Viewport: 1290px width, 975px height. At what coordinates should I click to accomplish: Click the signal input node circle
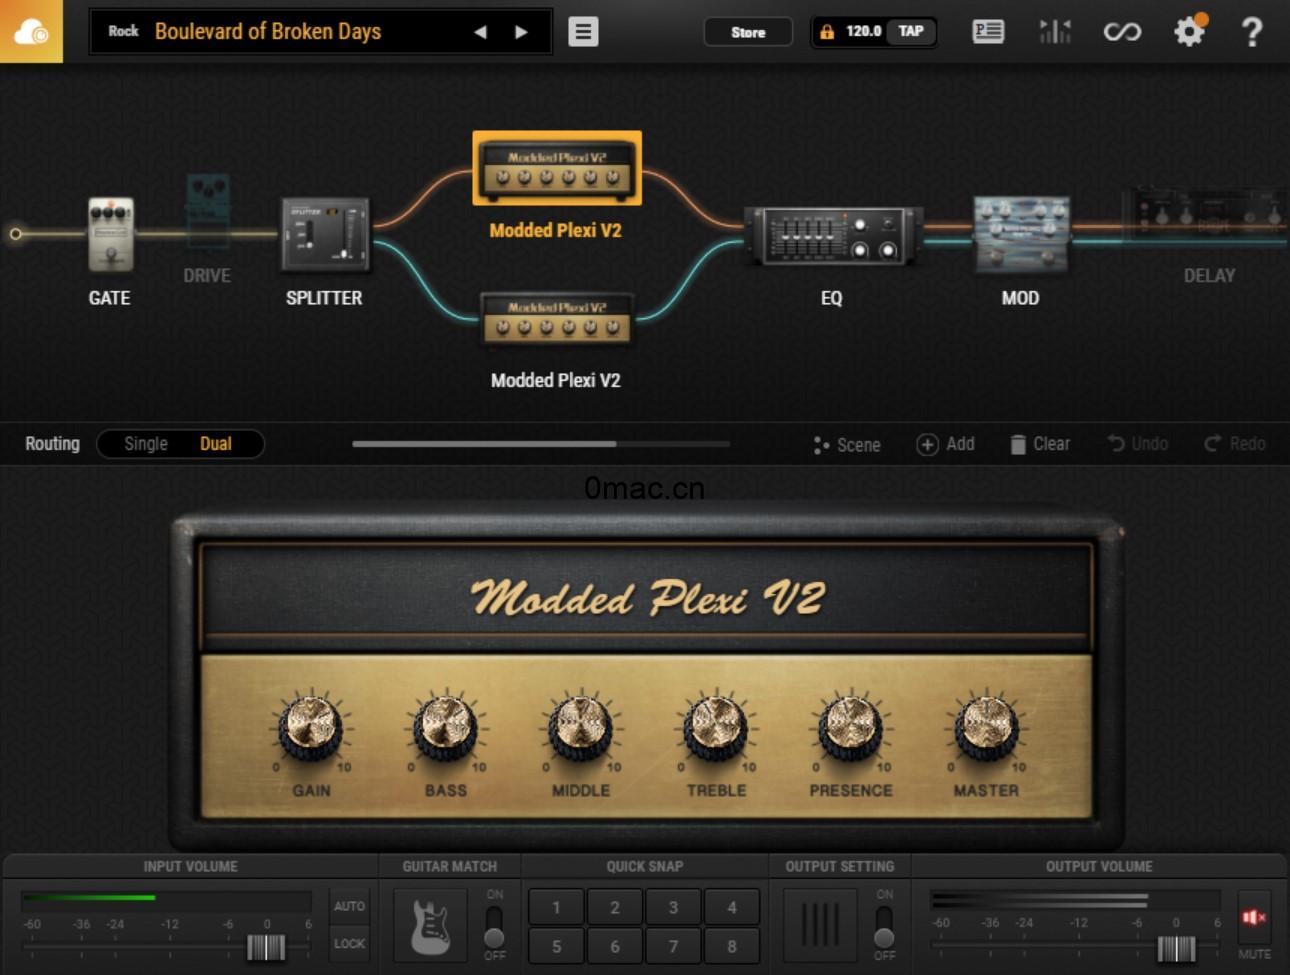(15, 234)
